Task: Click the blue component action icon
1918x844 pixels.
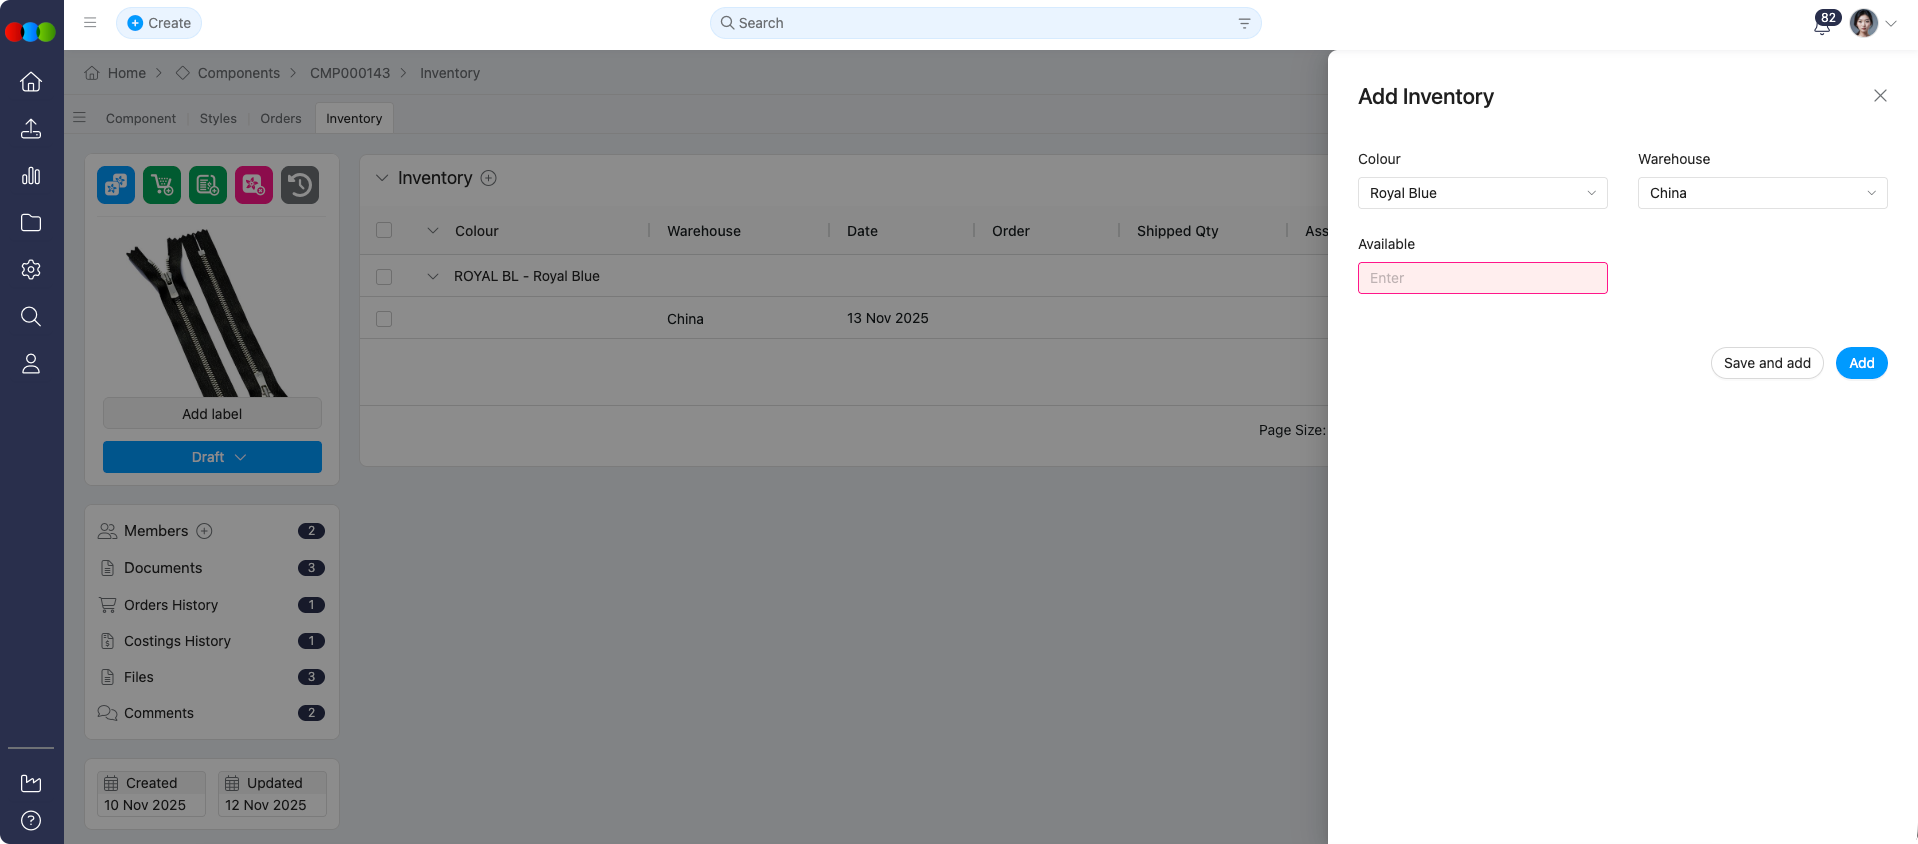Action: pyautogui.click(x=116, y=185)
